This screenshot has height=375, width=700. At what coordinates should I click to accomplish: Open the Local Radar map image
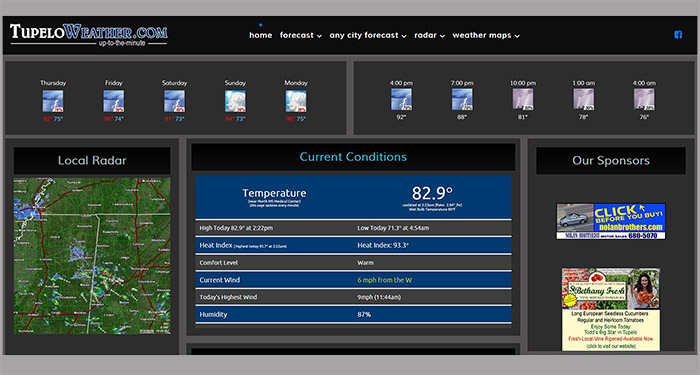click(92, 256)
